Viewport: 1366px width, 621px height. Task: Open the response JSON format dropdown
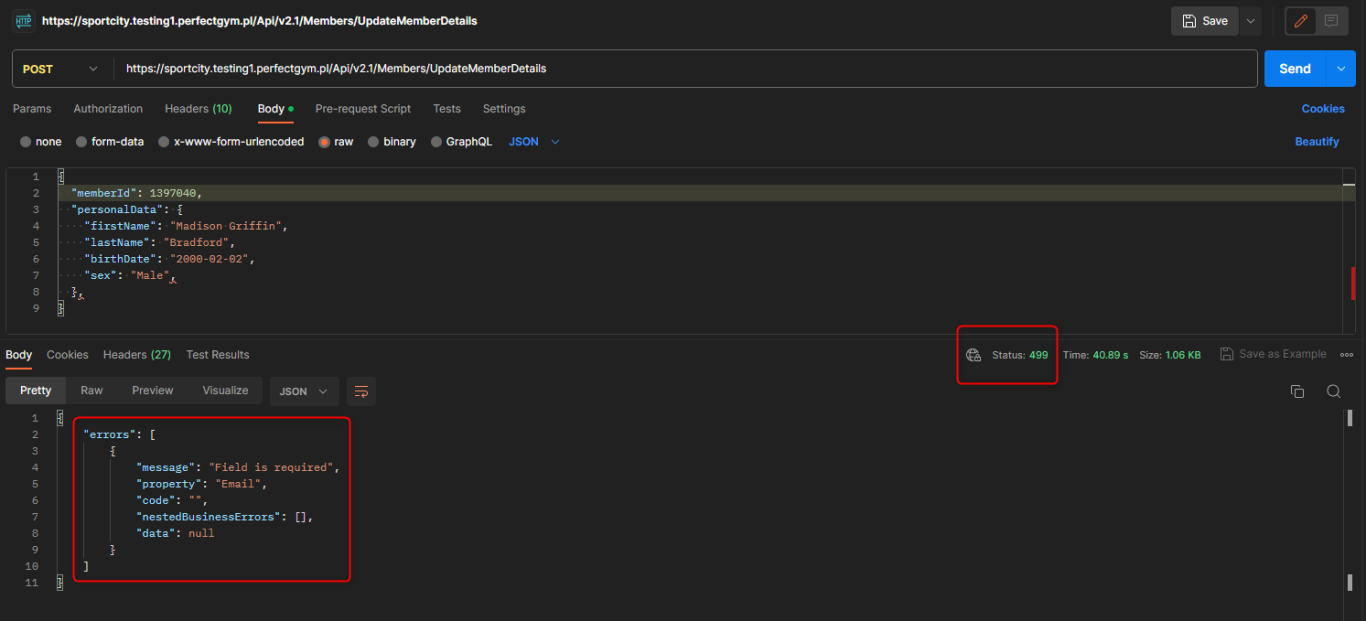point(304,391)
